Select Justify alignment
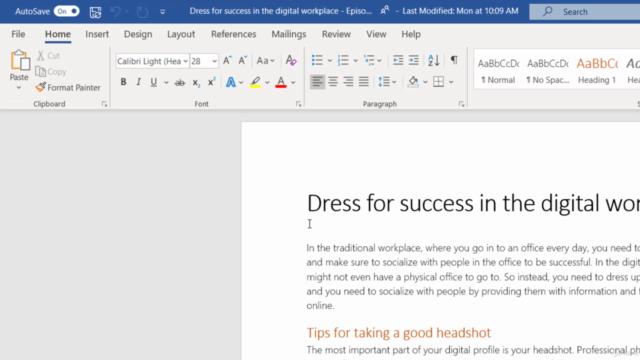Screen dimensions: 640x360 tap(364, 82)
